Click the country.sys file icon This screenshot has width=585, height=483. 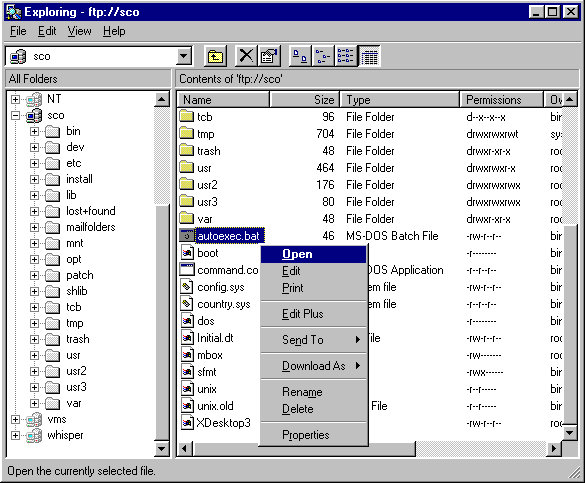click(187, 304)
